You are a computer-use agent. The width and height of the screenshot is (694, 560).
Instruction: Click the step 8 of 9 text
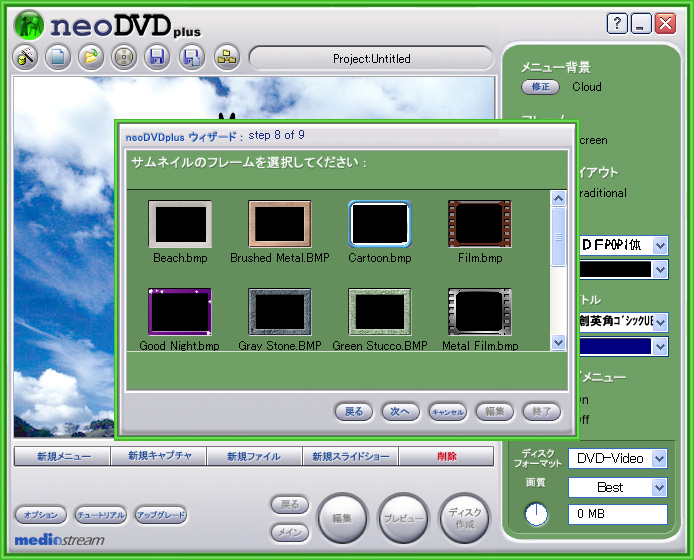277,135
